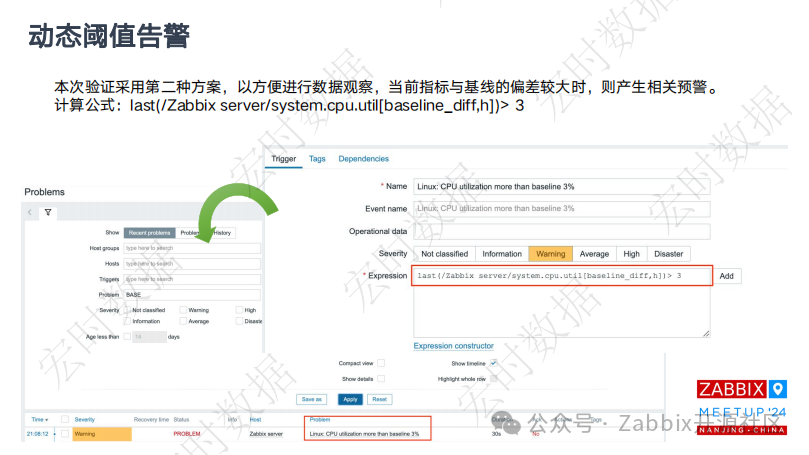
Task: Focus the trigger Name field
Action: (x=562, y=187)
